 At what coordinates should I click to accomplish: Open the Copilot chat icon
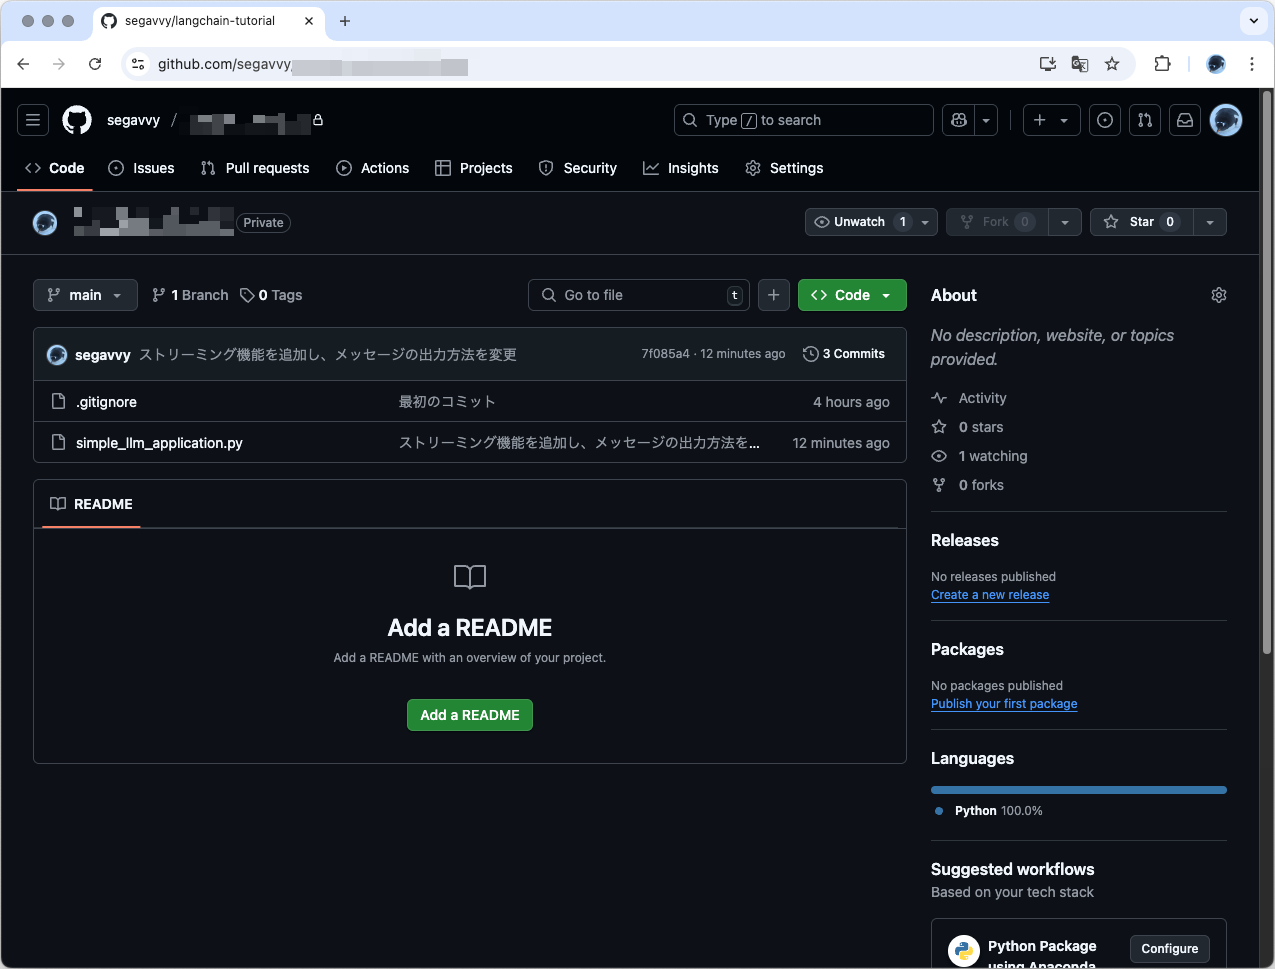click(959, 120)
